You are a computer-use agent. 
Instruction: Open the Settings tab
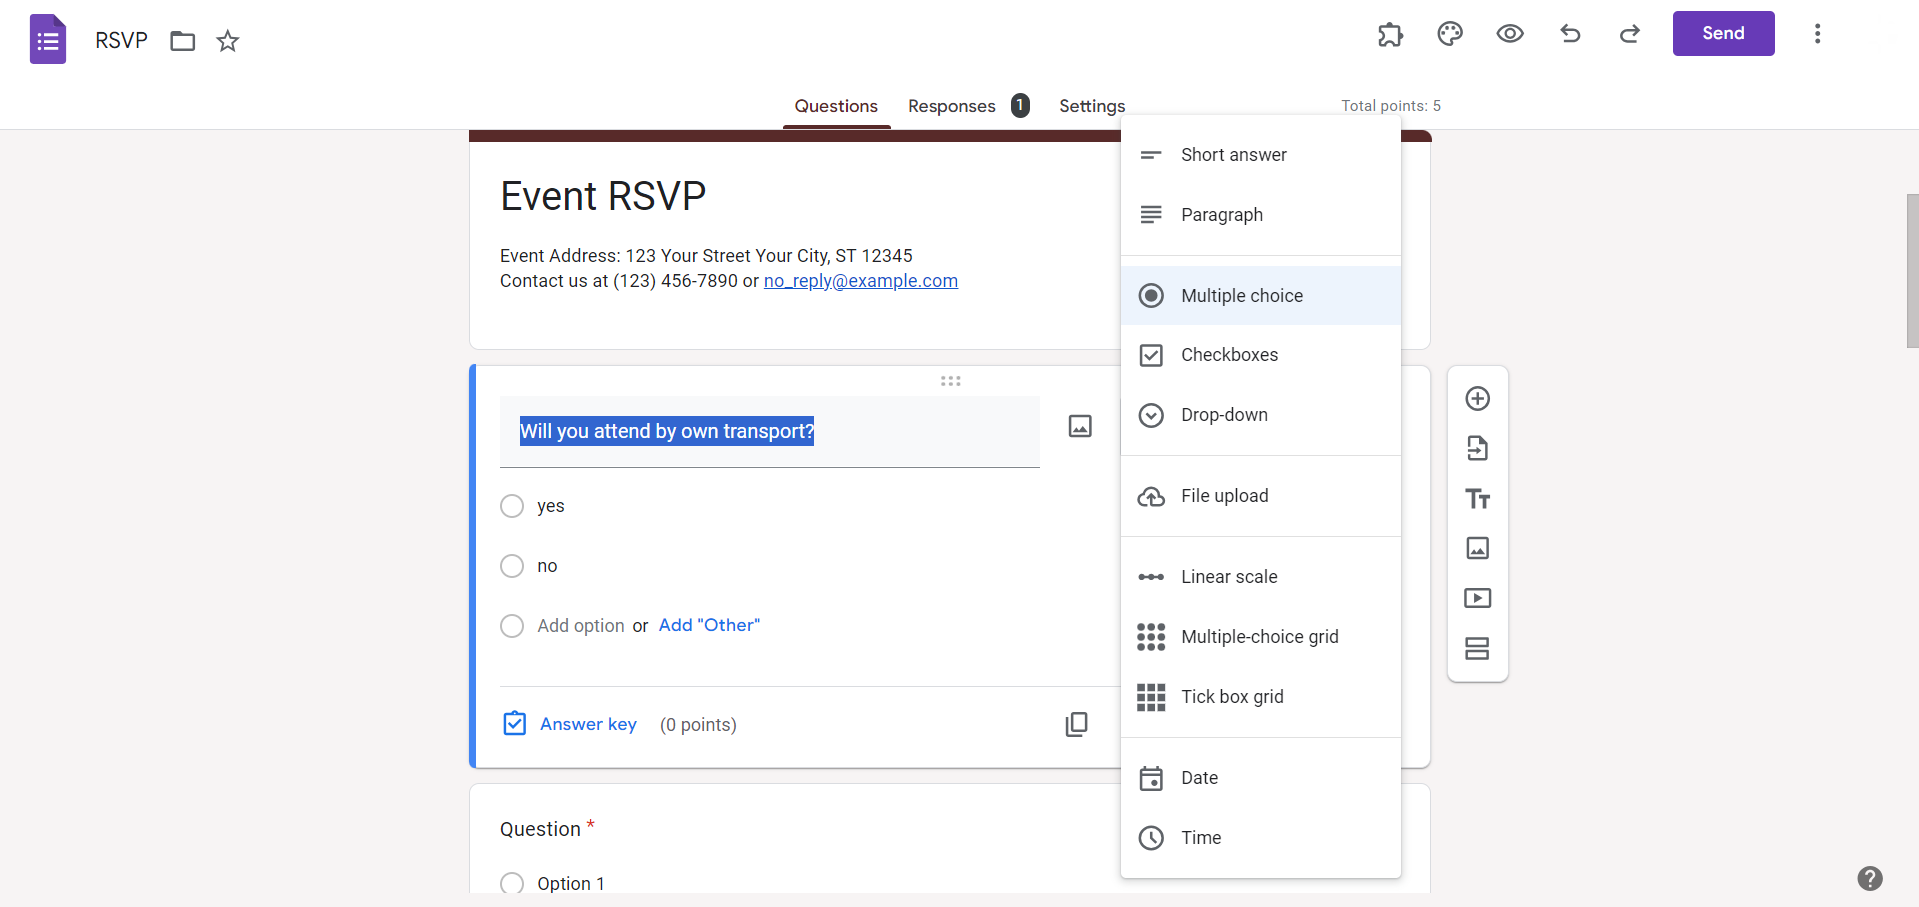coord(1092,106)
